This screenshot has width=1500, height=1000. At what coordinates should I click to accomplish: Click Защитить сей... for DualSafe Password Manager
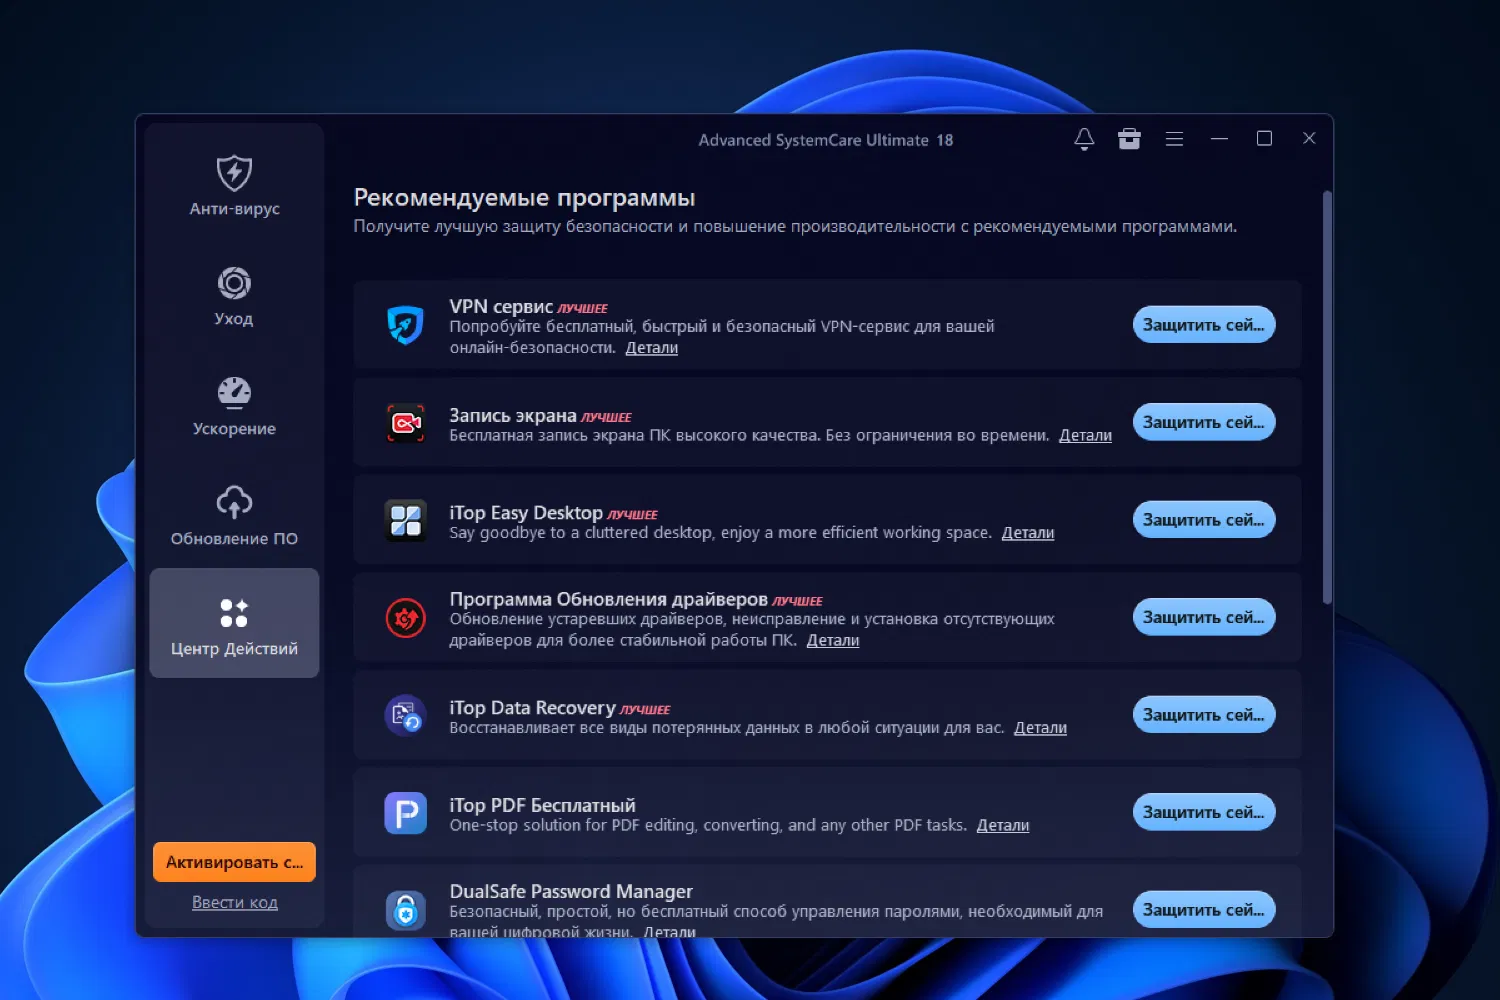pos(1204,910)
